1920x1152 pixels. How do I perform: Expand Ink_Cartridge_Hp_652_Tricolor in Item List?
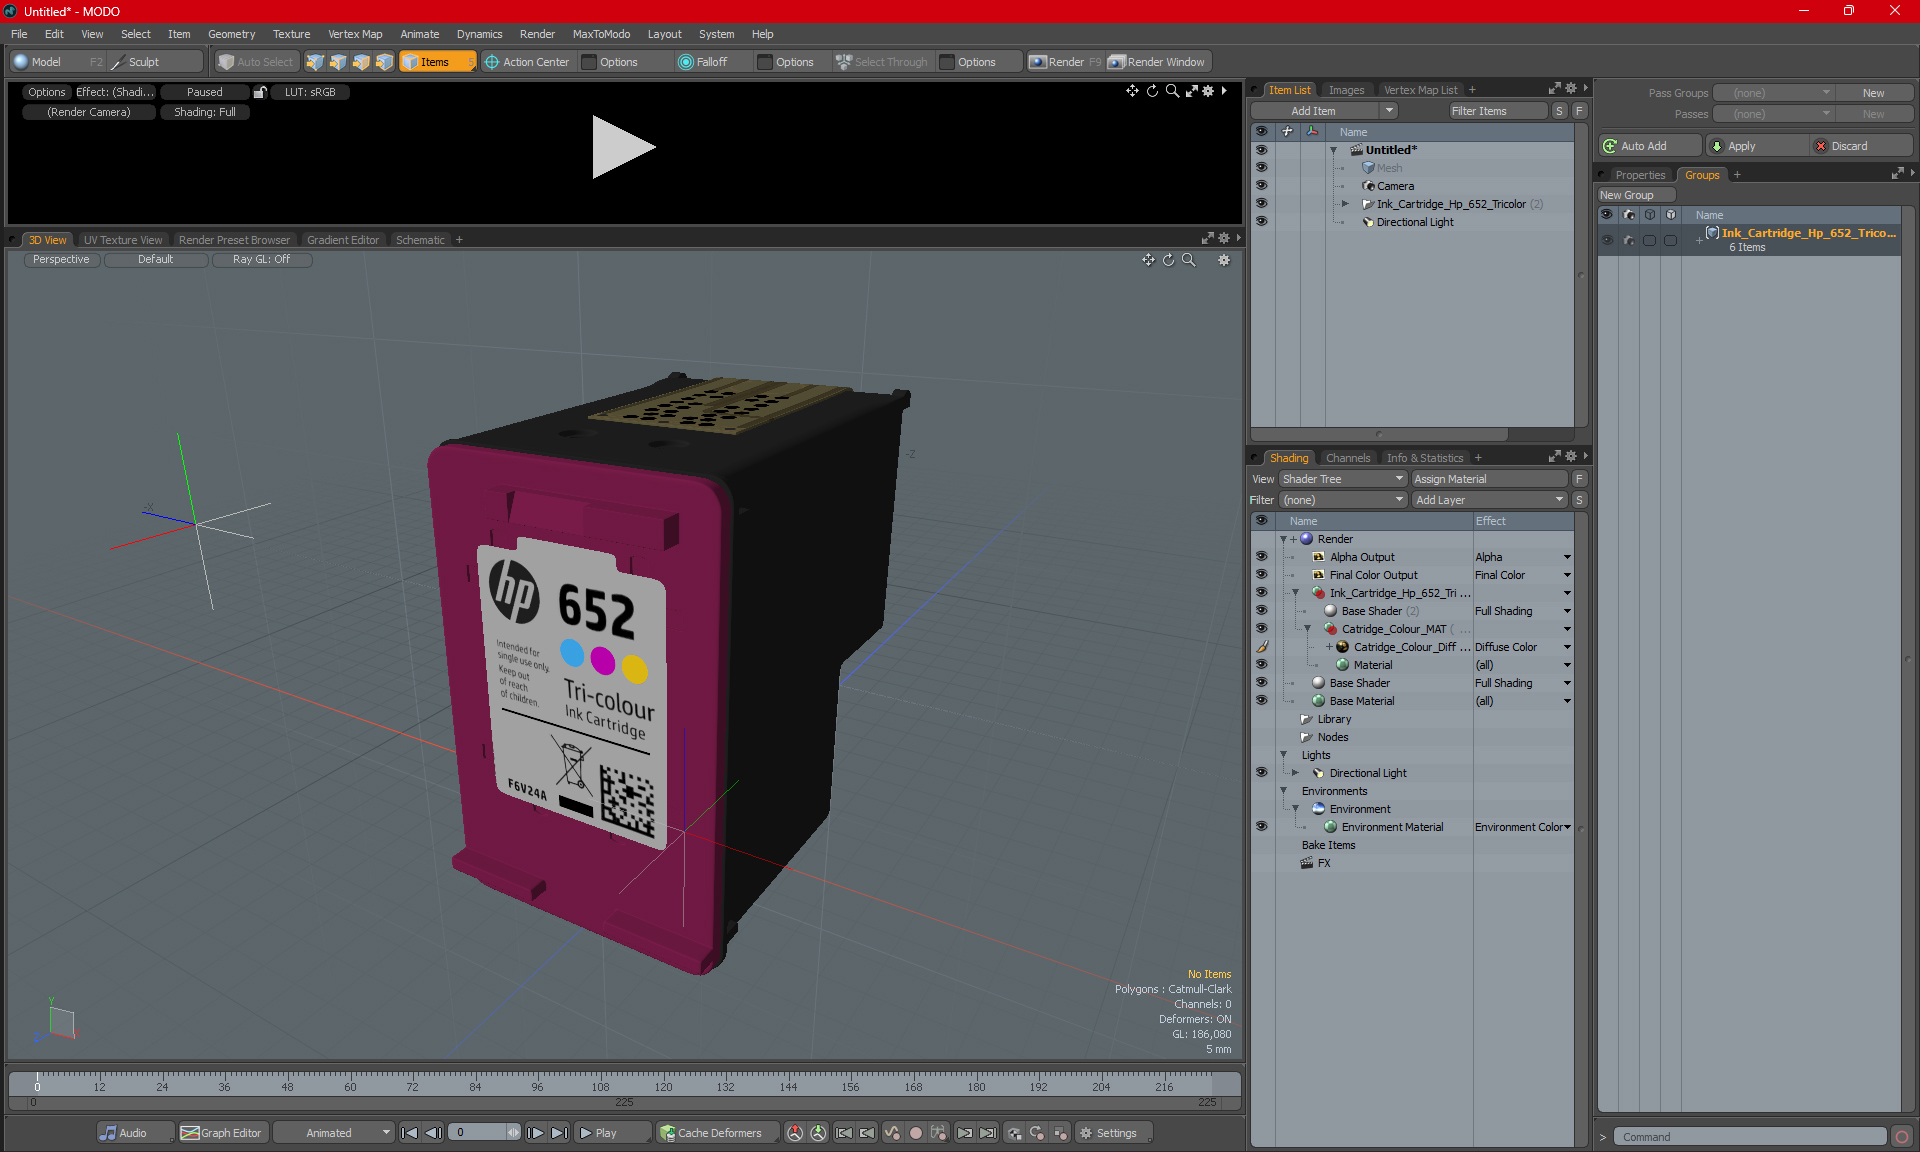(1345, 204)
